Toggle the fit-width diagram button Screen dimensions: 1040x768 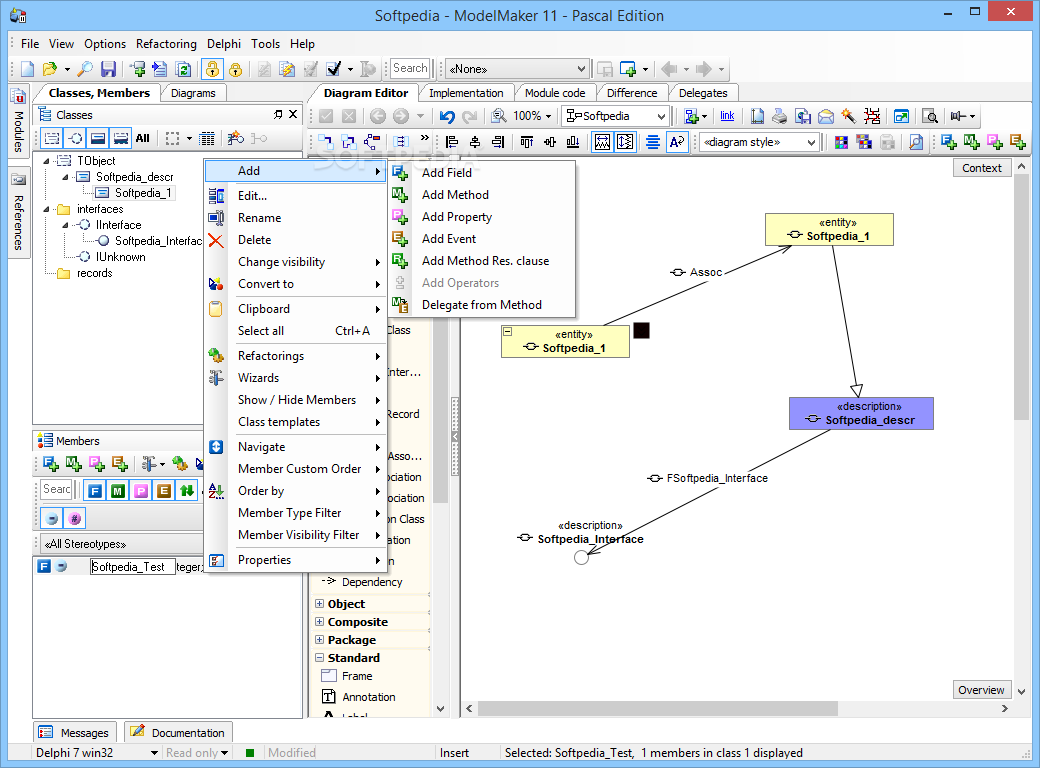click(602, 142)
